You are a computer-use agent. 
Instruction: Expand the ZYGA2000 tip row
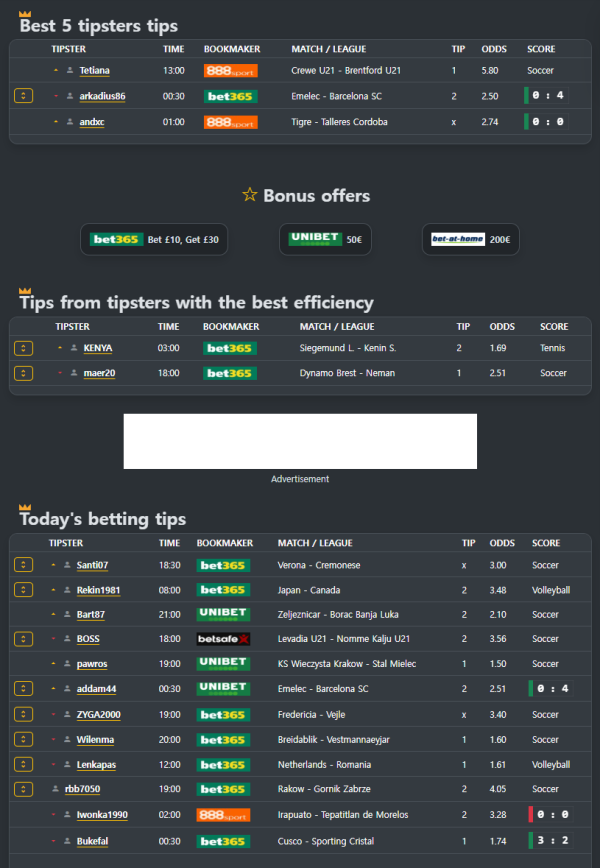click(24, 715)
